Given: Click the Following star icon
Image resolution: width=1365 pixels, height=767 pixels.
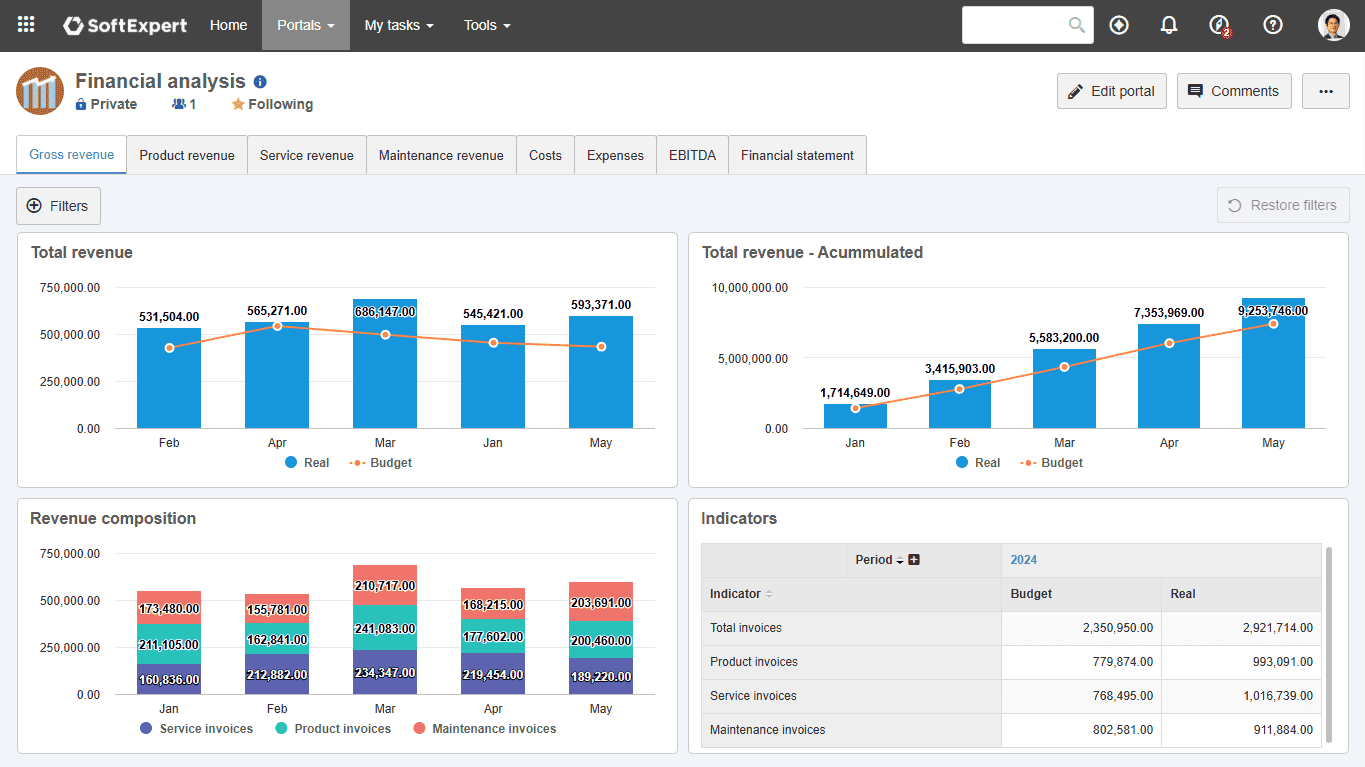Looking at the screenshot, I should point(238,104).
